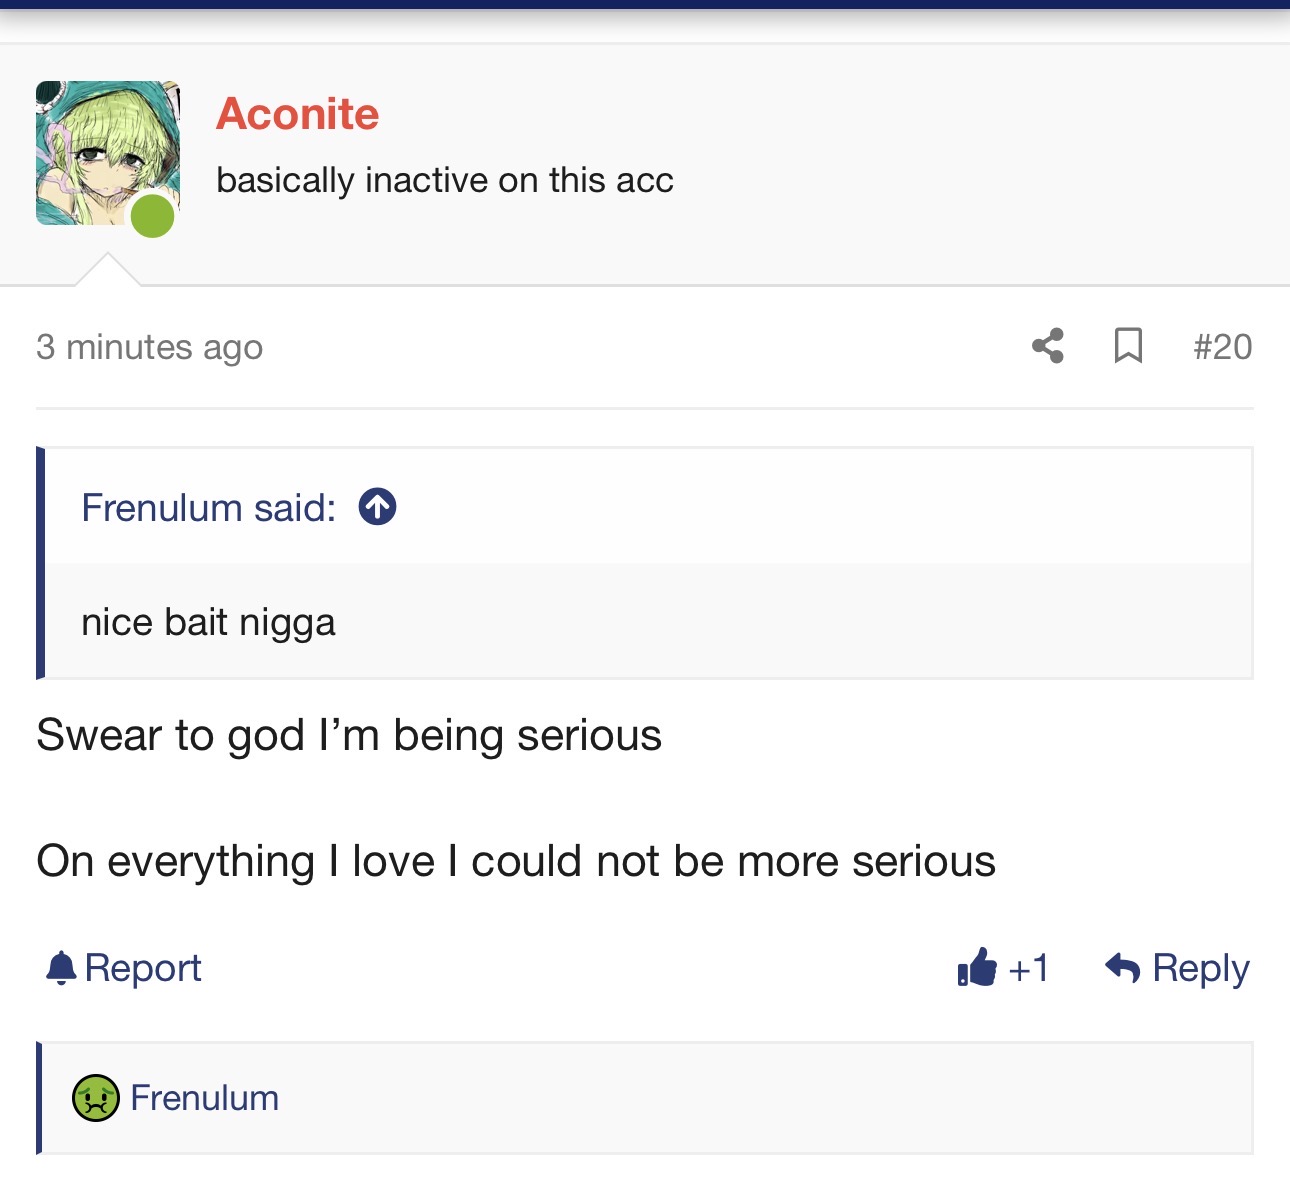This screenshot has height=1191, width=1290.
Task: Open the #20 post permalink
Action: (x=1222, y=347)
